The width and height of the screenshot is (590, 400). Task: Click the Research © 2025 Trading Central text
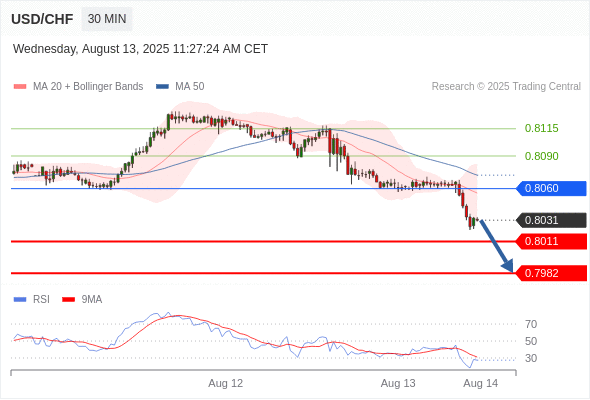coord(506,87)
